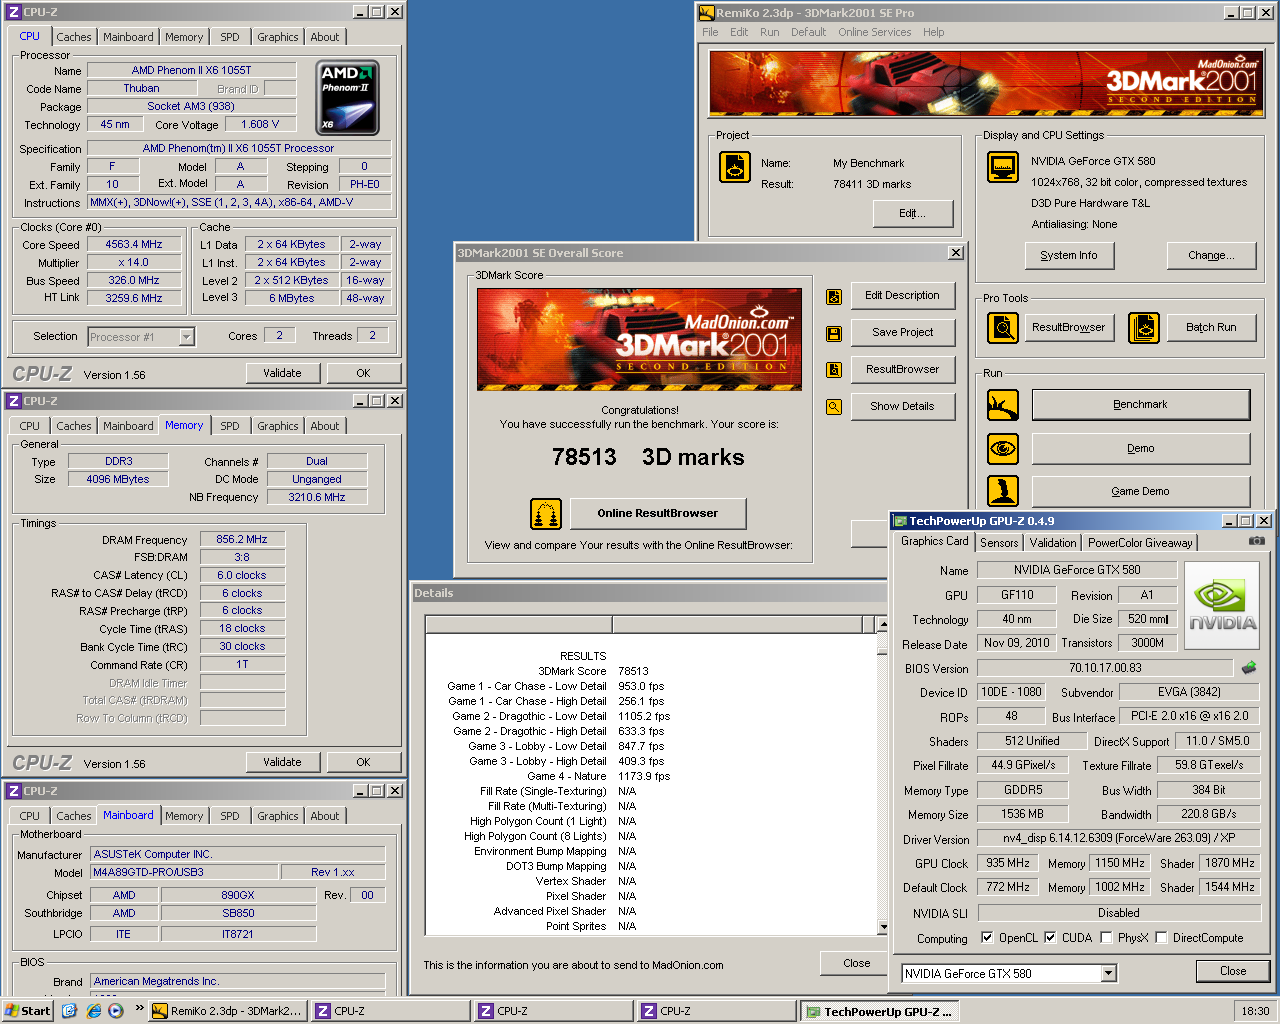
Task: Click the Benchmark button
Action: tap(1141, 405)
